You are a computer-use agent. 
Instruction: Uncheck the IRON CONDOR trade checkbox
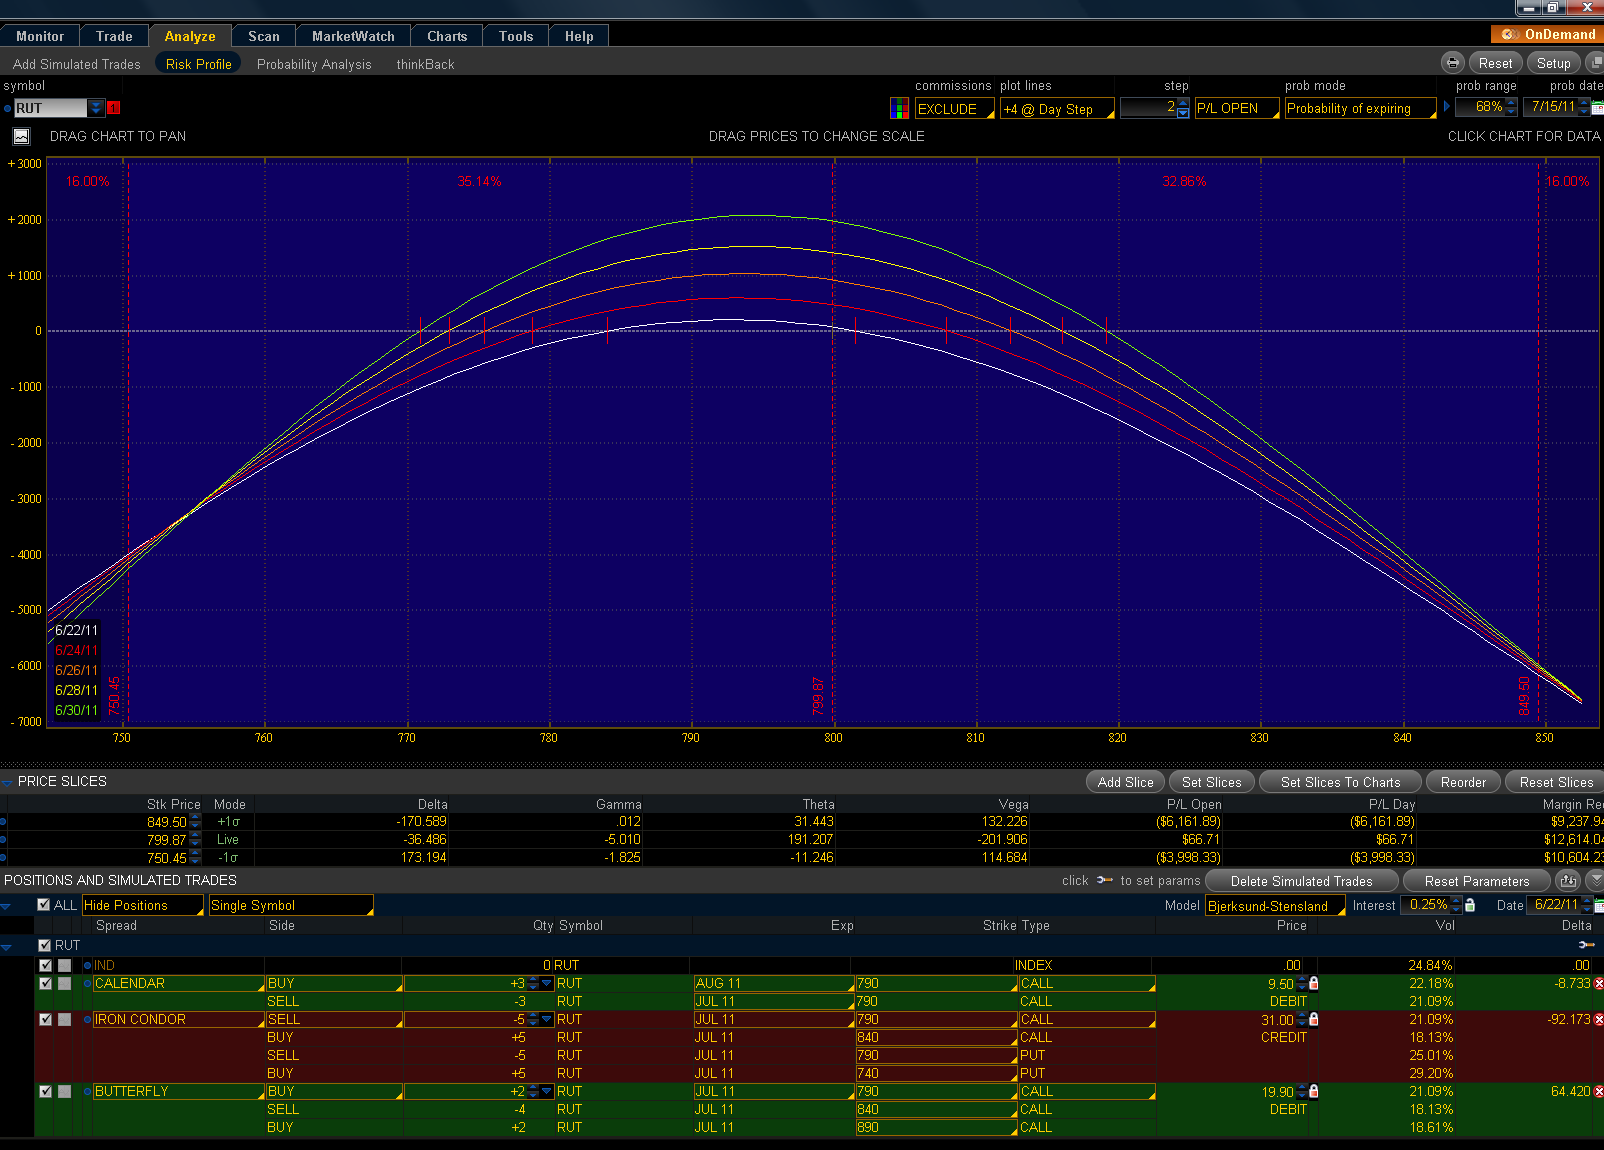click(45, 1019)
